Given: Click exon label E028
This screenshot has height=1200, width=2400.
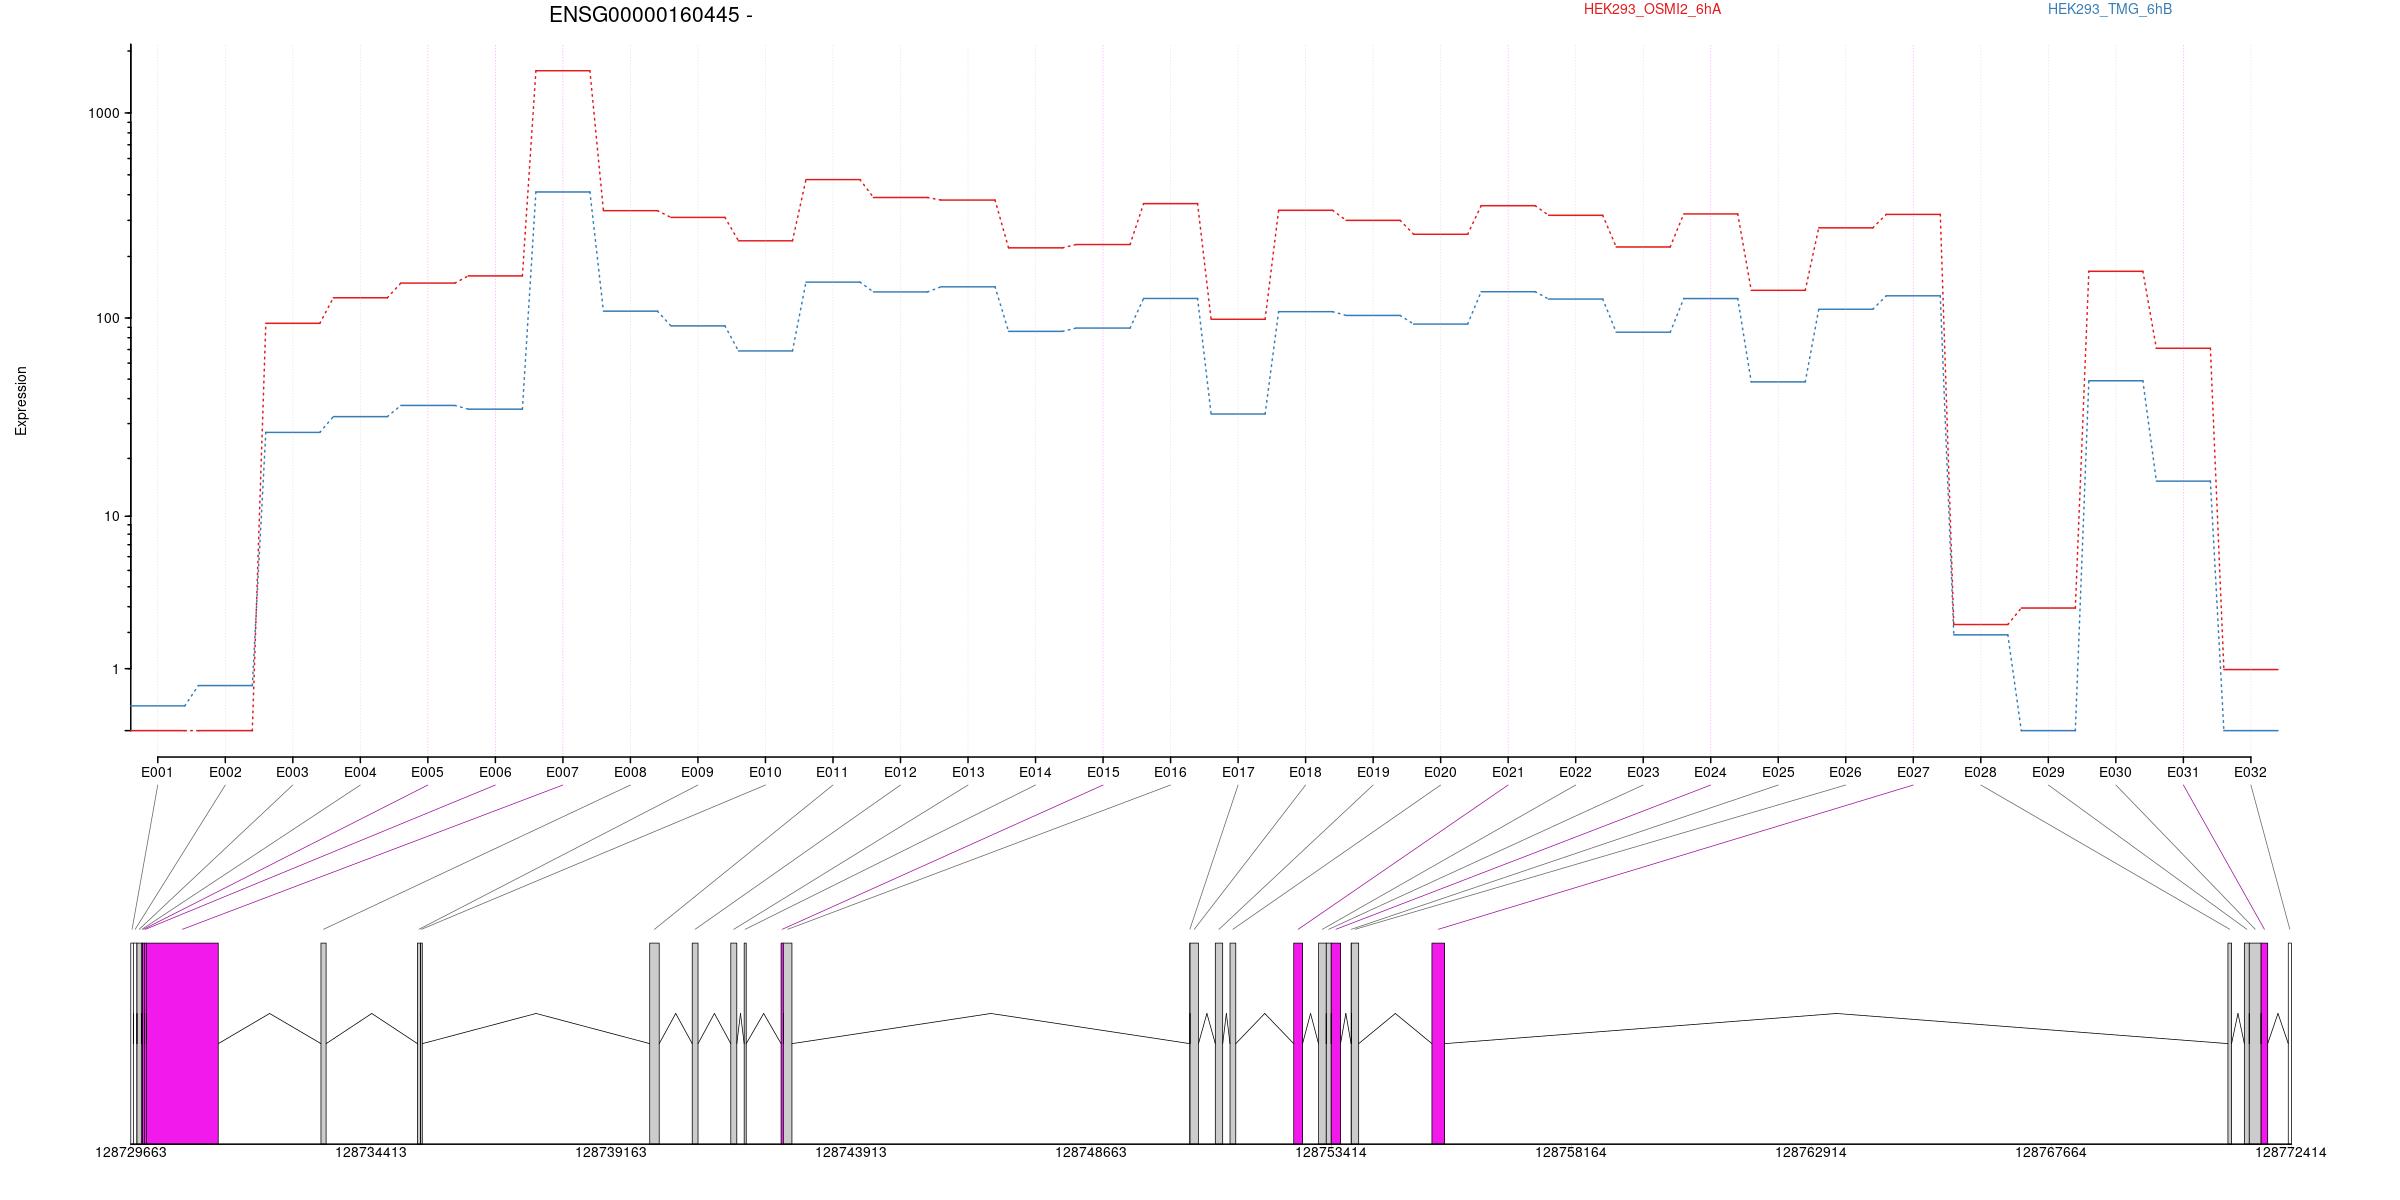Looking at the screenshot, I should click(x=1980, y=772).
